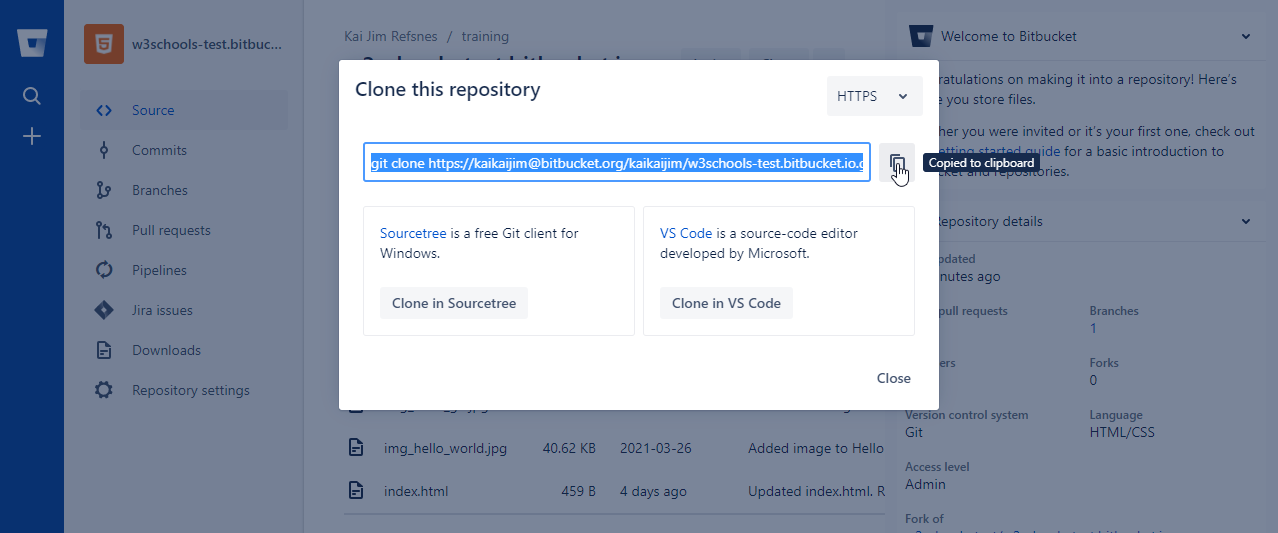Image resolution: width=1278 pixels, height=533 pixels.
Task: Click the copy to clipboard icon
Action: pyautogui.click(x=897, y=163)
